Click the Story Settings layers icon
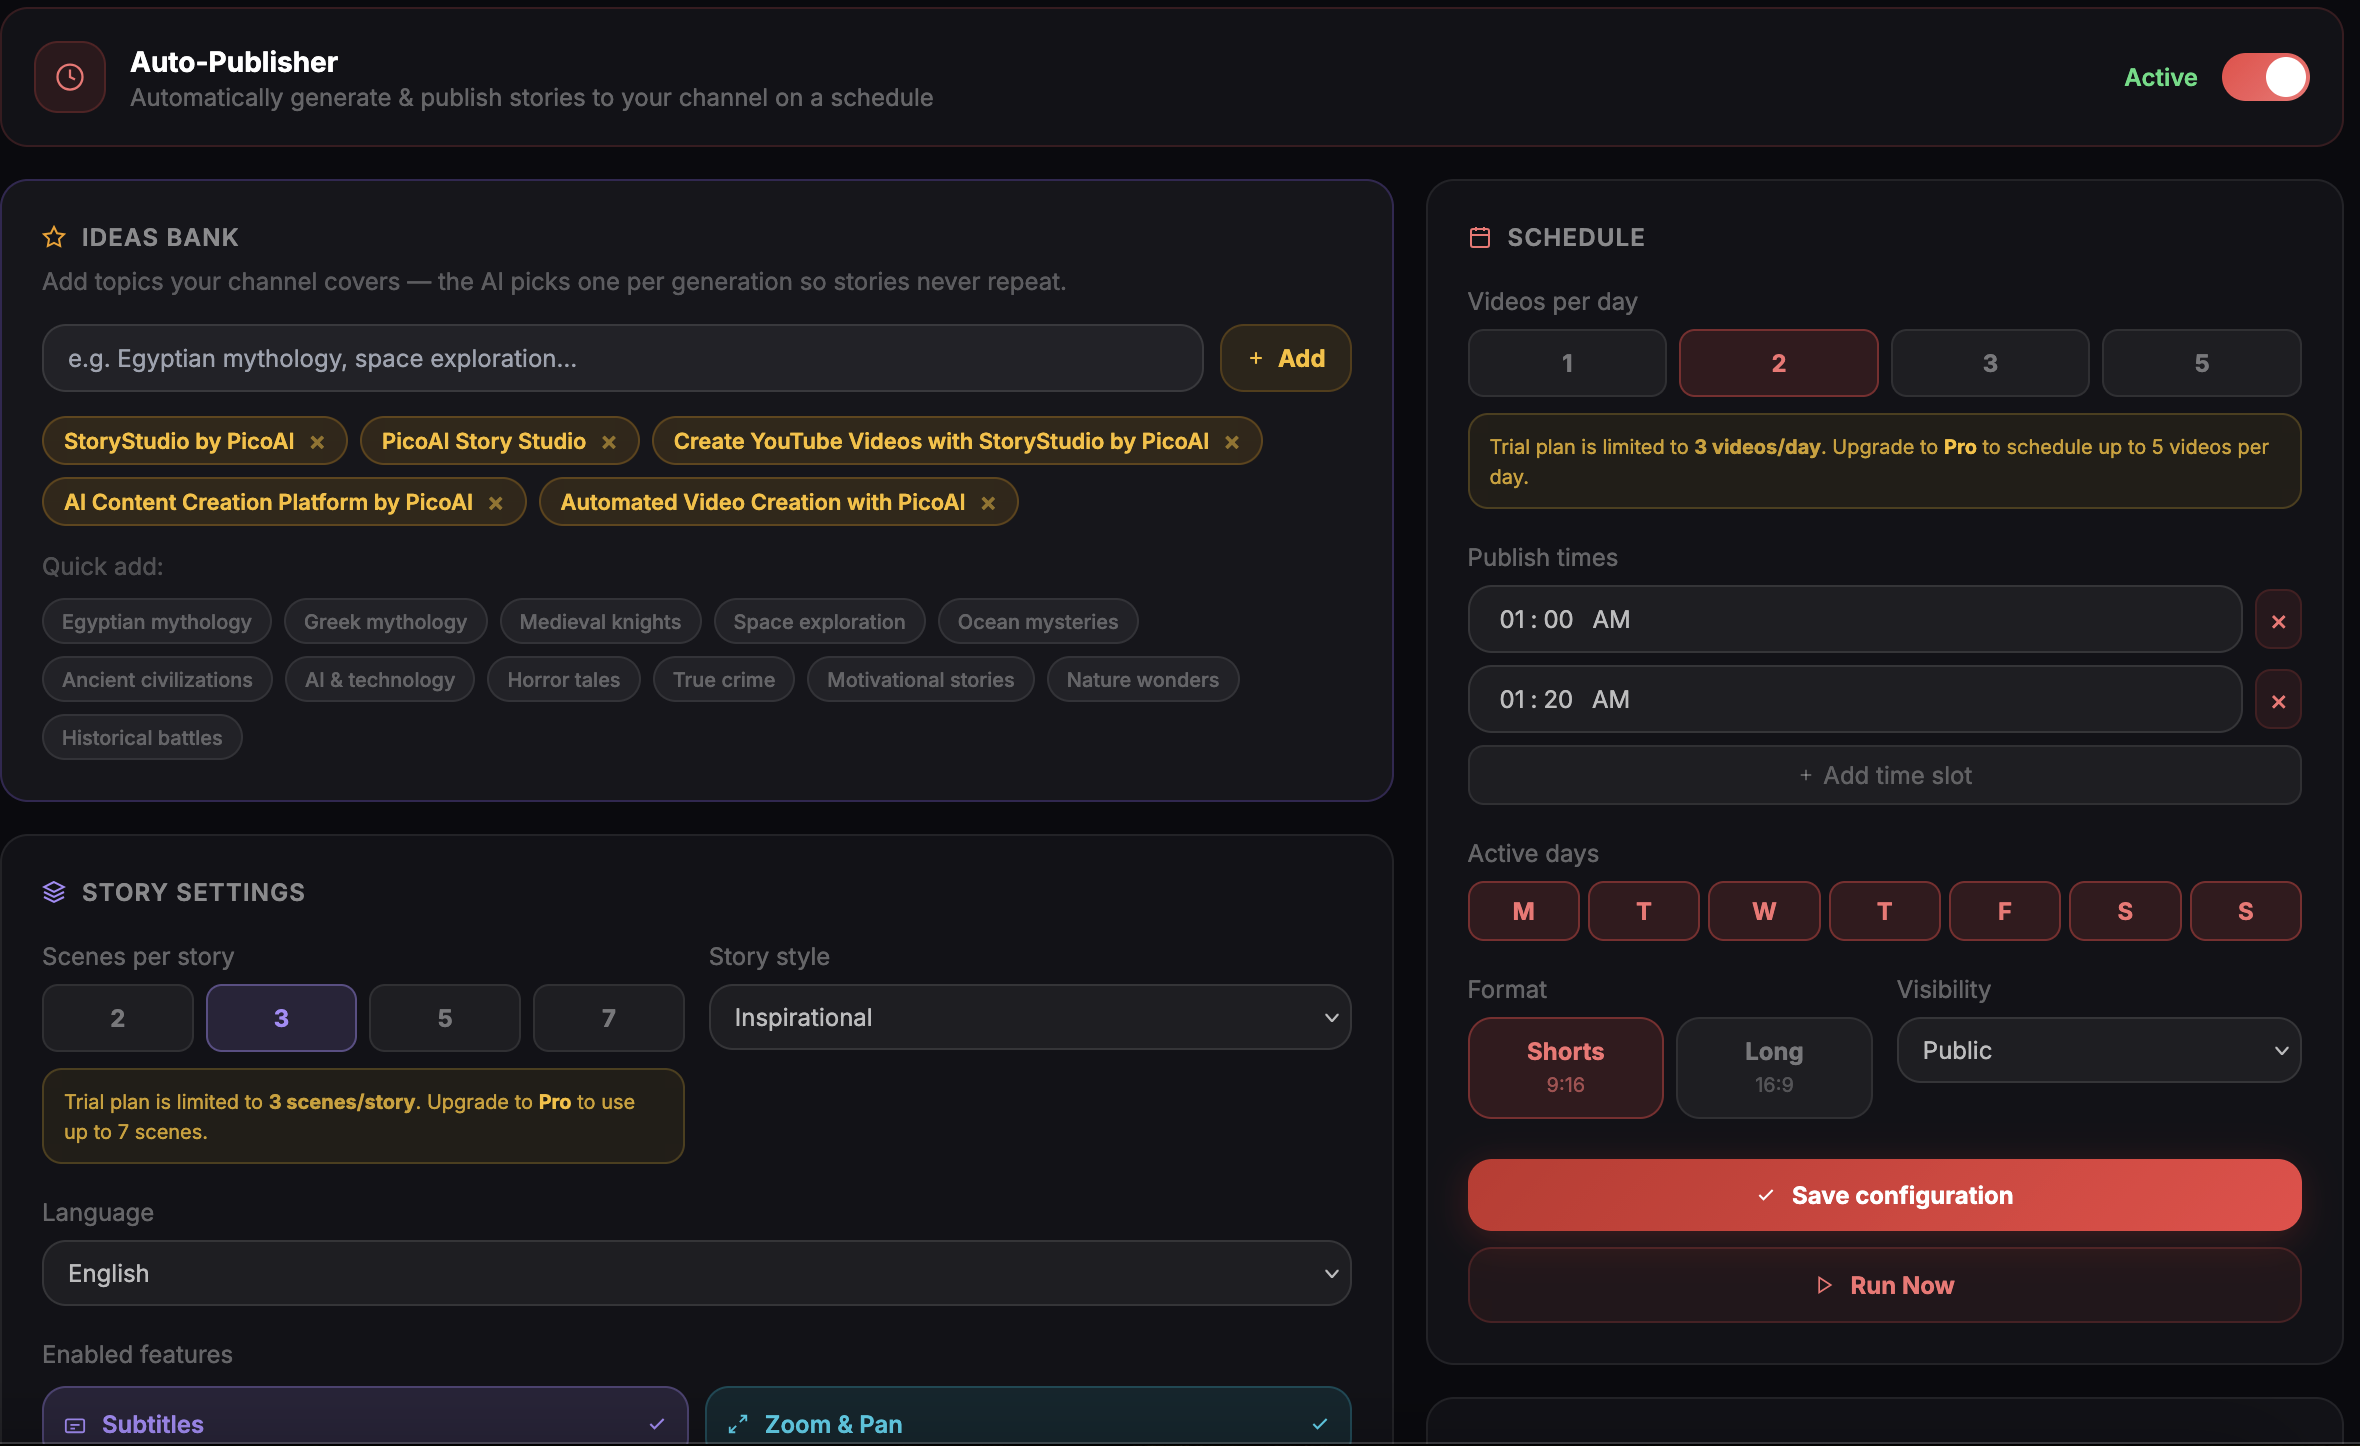The height and width of the screenshot is (1446, 2360). [54, 892]
